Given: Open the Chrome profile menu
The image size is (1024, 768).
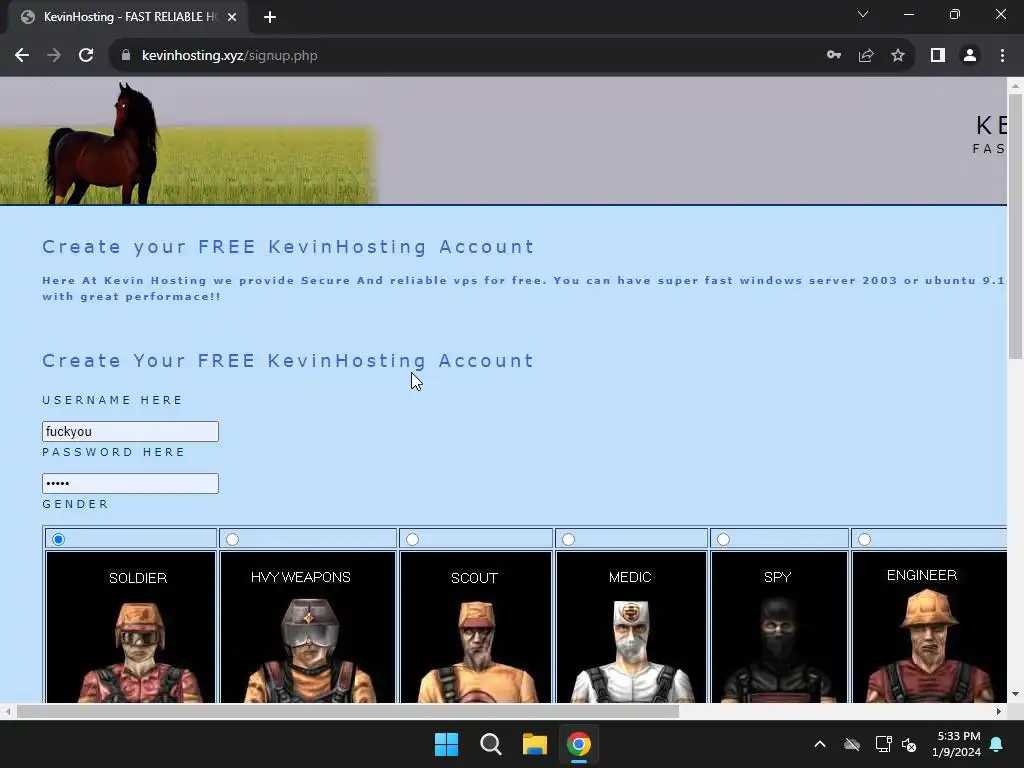Looking at the screenshot, I should (970, 56).
